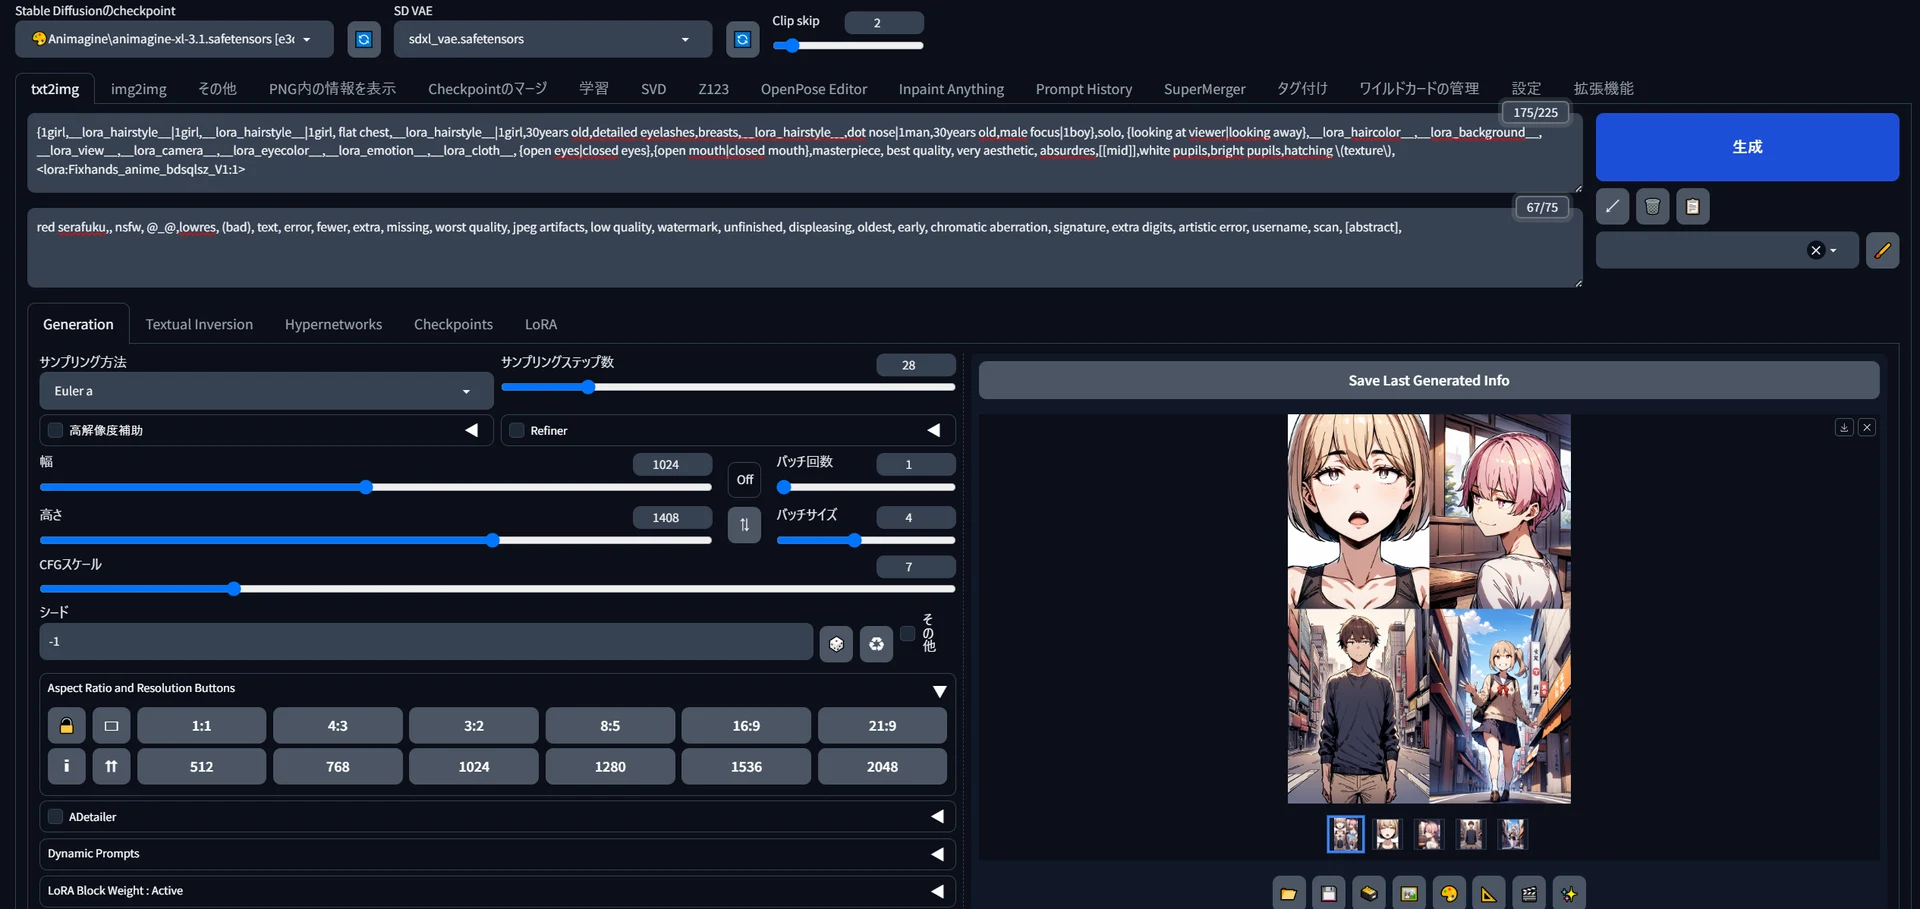1920x909 pixels.
Task: Click the clipboard apply-styles icon
Action: [x=1692, y=207]
